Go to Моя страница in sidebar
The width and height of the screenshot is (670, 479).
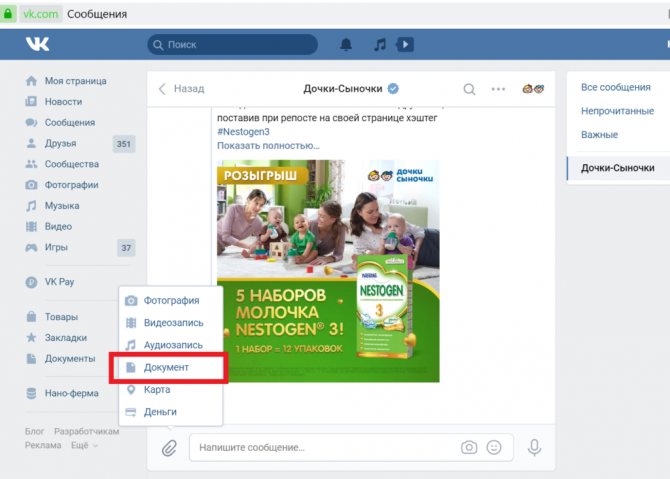tap(66, 81)
